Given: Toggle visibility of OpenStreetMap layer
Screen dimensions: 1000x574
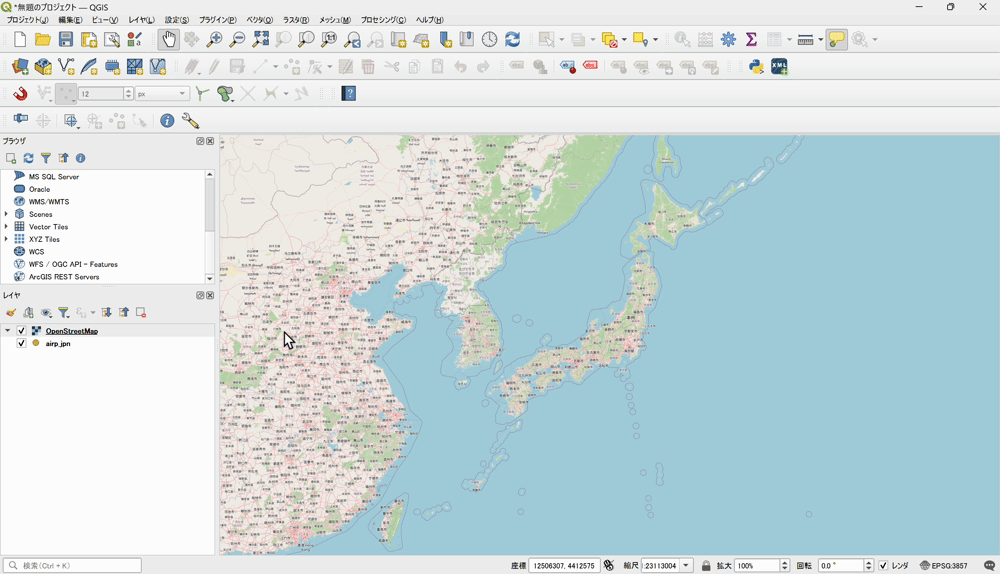Looking at the screenshot, I should point(21,331).
